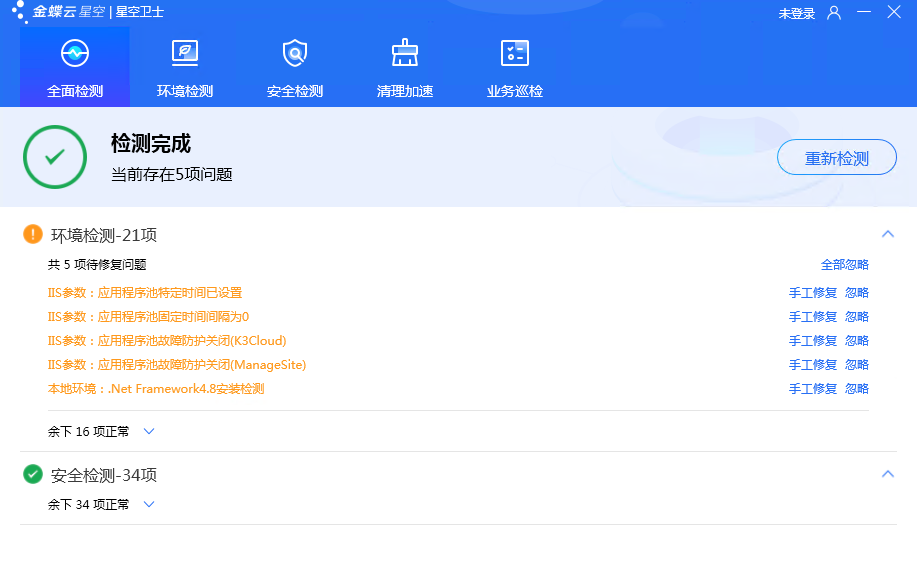
Task: Collapse the 环境检测-21项 section
Action: [887, 234]
